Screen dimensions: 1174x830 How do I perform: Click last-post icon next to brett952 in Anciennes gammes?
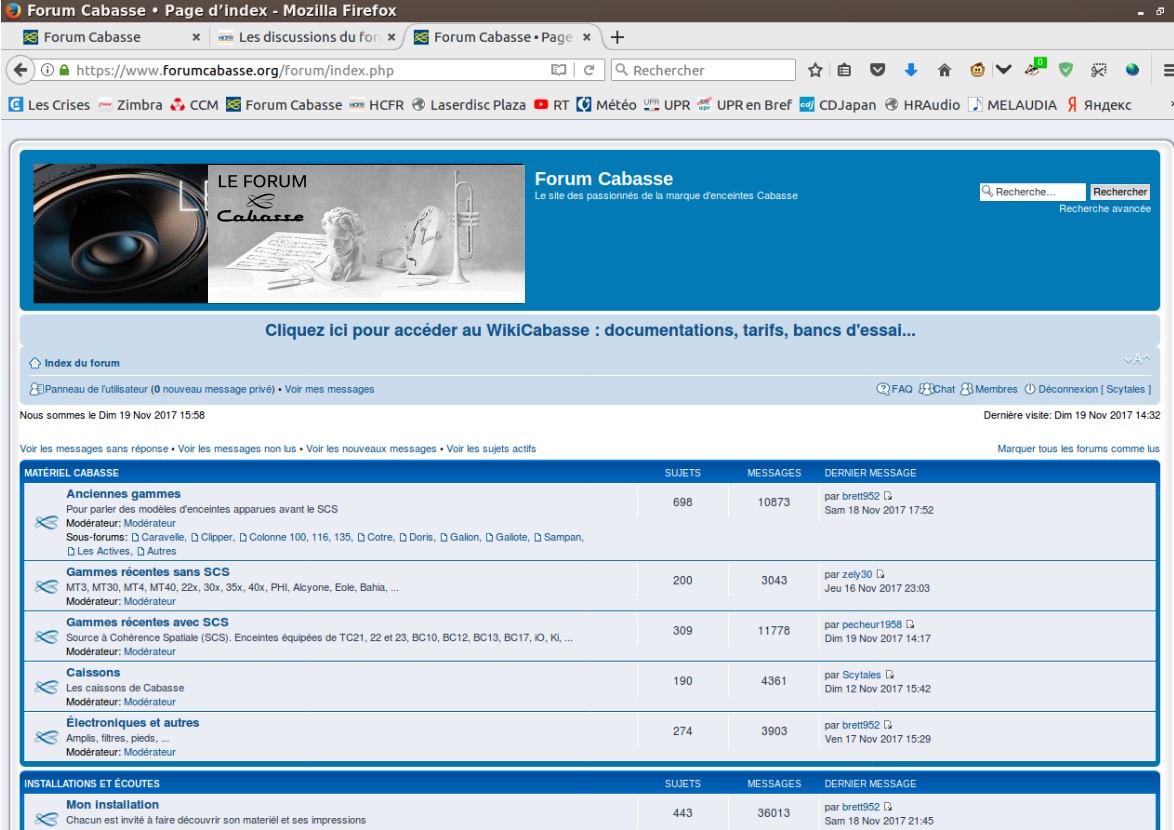[888, 496]
